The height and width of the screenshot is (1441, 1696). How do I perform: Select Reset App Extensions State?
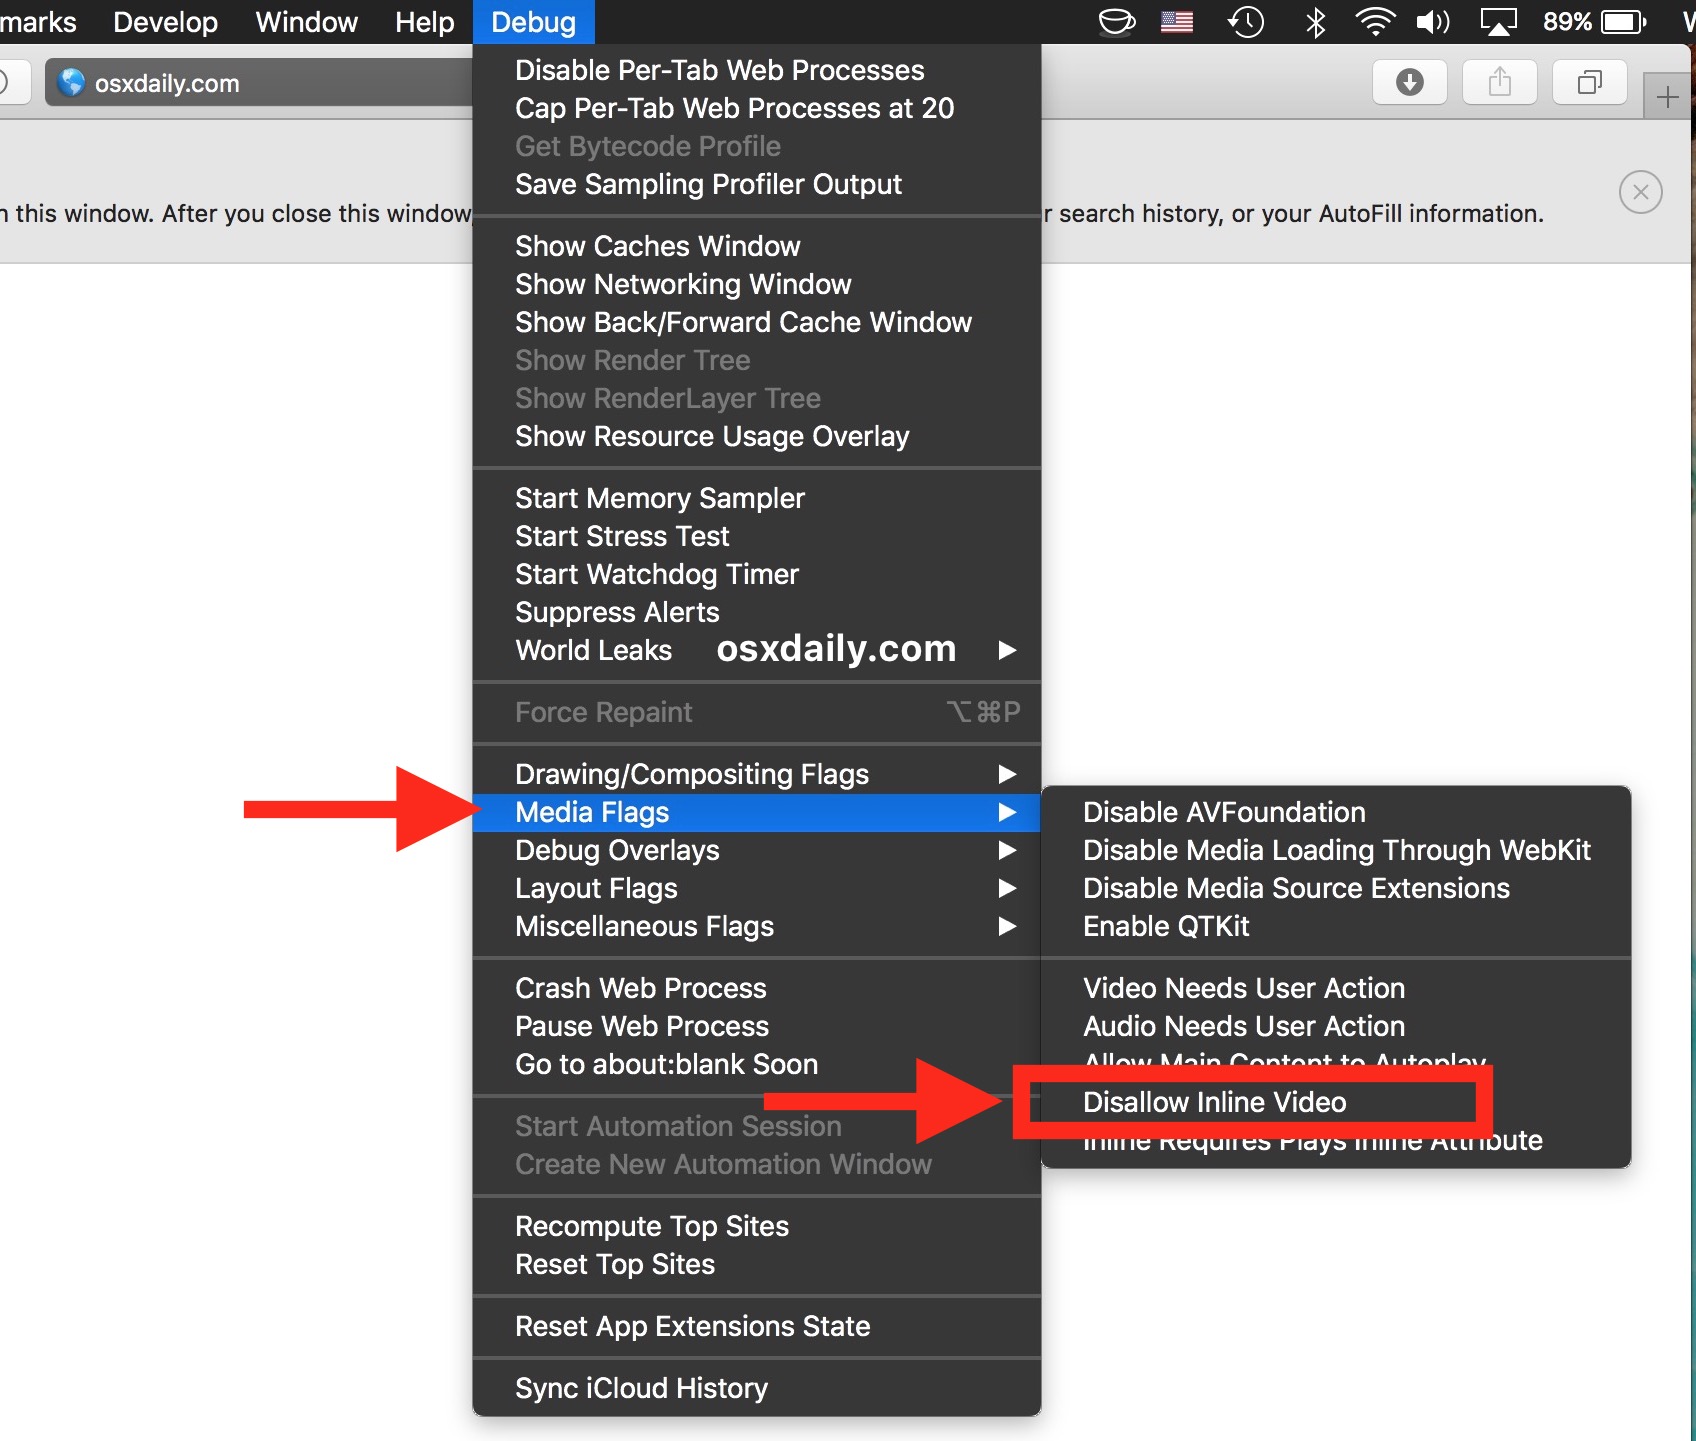[x=692, y=1326]
